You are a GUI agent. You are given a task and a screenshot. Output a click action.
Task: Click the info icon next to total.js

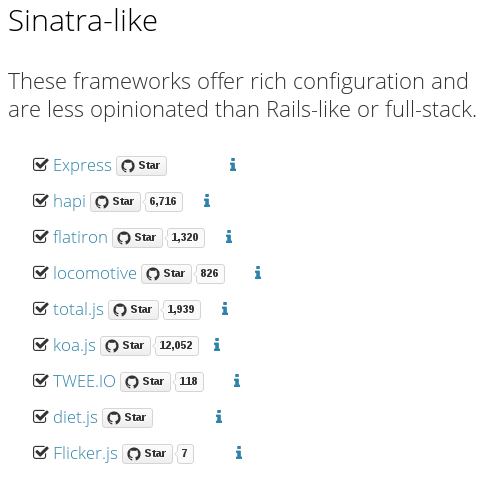(x=225, y=309)
